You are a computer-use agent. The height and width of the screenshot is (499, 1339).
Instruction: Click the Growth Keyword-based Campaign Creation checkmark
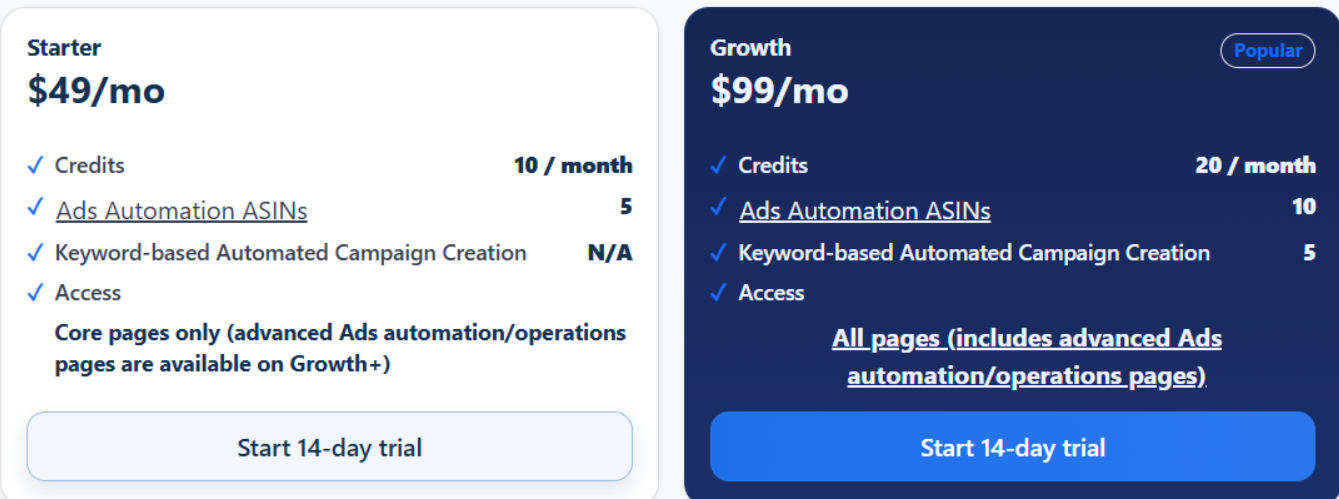point(718,253)
